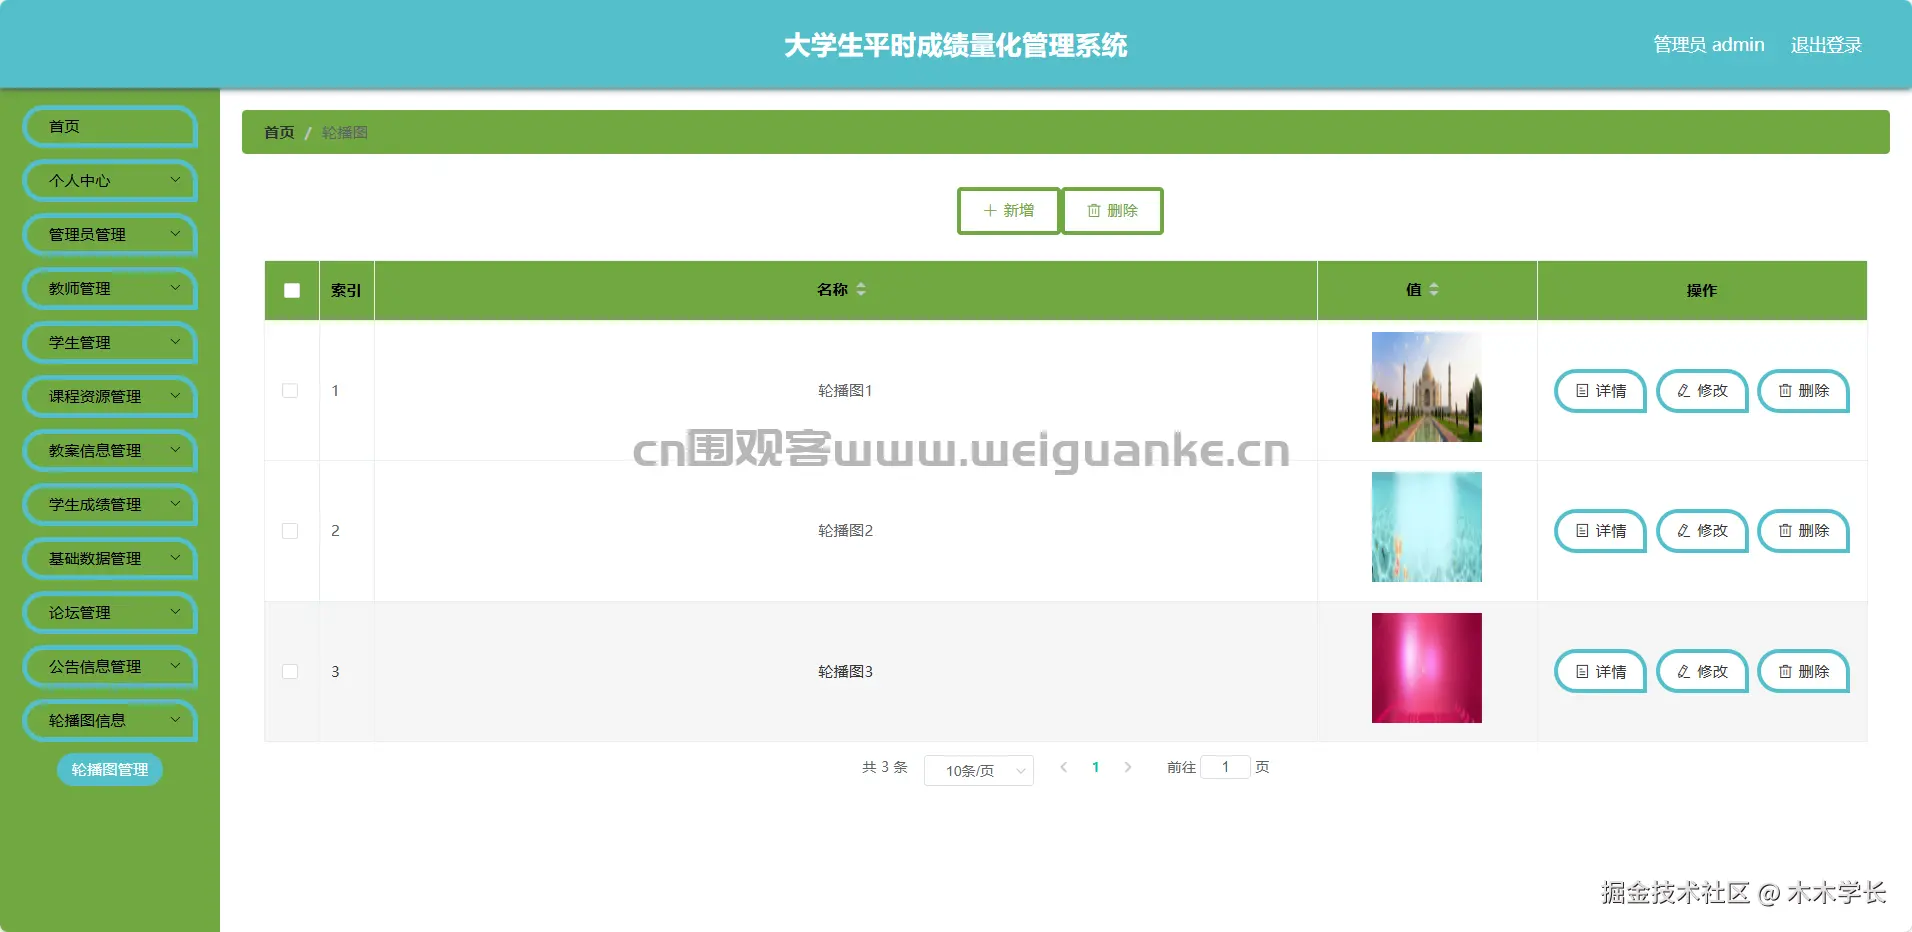This screenshot has height=932, width=1912.
Task: Open the 10条/页 page size dropdown
Action: click(979, 770)
